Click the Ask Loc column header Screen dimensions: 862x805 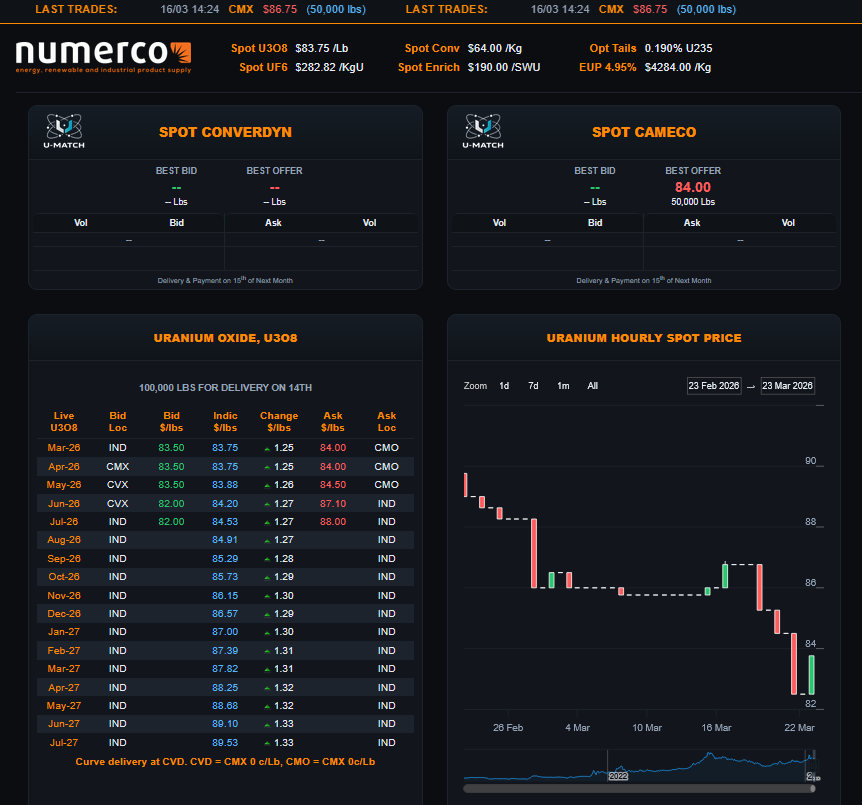(x=386, y=422)
